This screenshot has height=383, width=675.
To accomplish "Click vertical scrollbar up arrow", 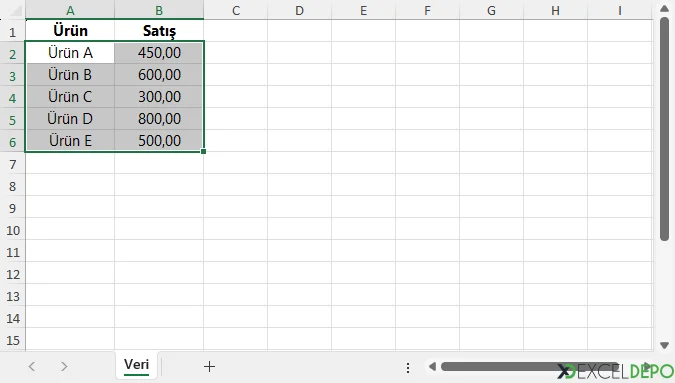I will coord(664,9).
